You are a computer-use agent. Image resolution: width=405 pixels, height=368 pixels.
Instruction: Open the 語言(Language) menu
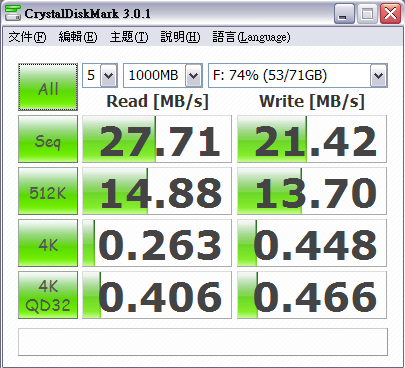pyautogui.click(x=251, y=37)
